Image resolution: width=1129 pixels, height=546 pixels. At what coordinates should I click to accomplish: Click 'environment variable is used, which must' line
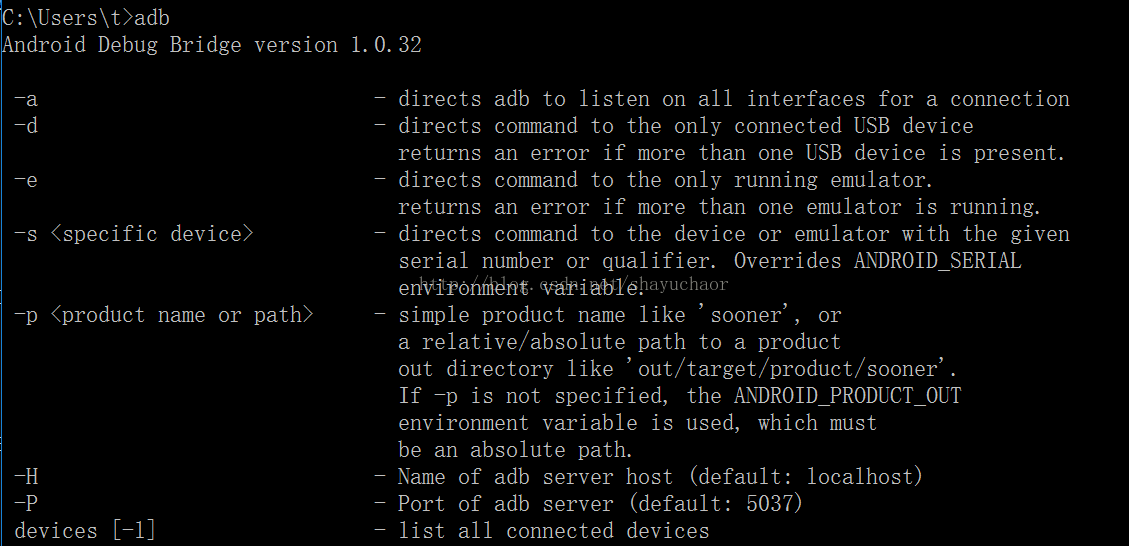[x=638, y=423]
